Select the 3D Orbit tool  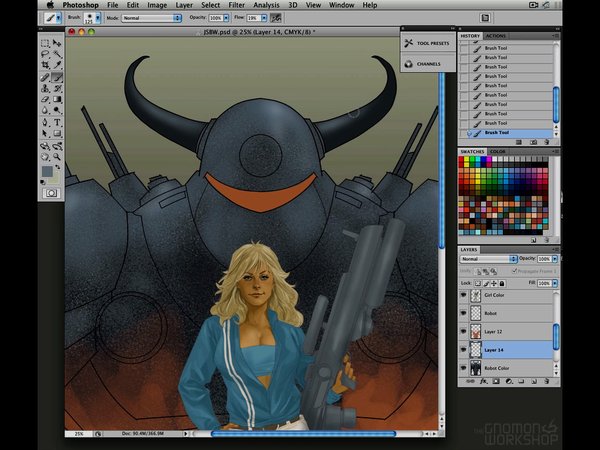point(57,146)
